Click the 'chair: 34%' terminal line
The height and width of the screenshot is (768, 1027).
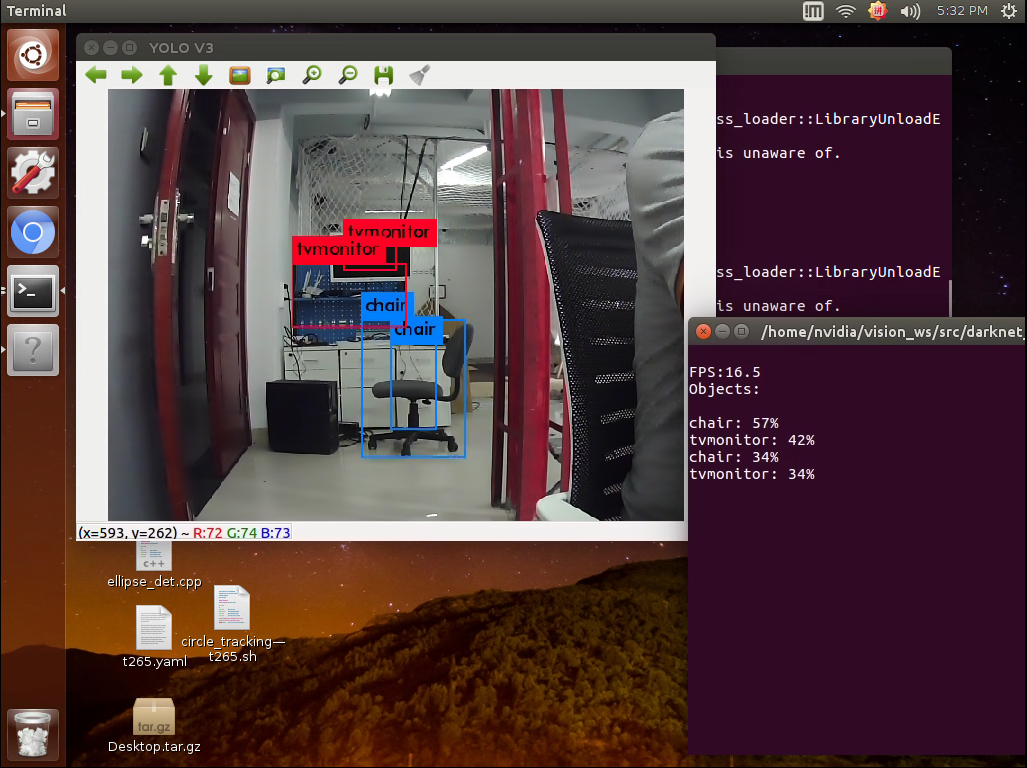pos(734,457)
